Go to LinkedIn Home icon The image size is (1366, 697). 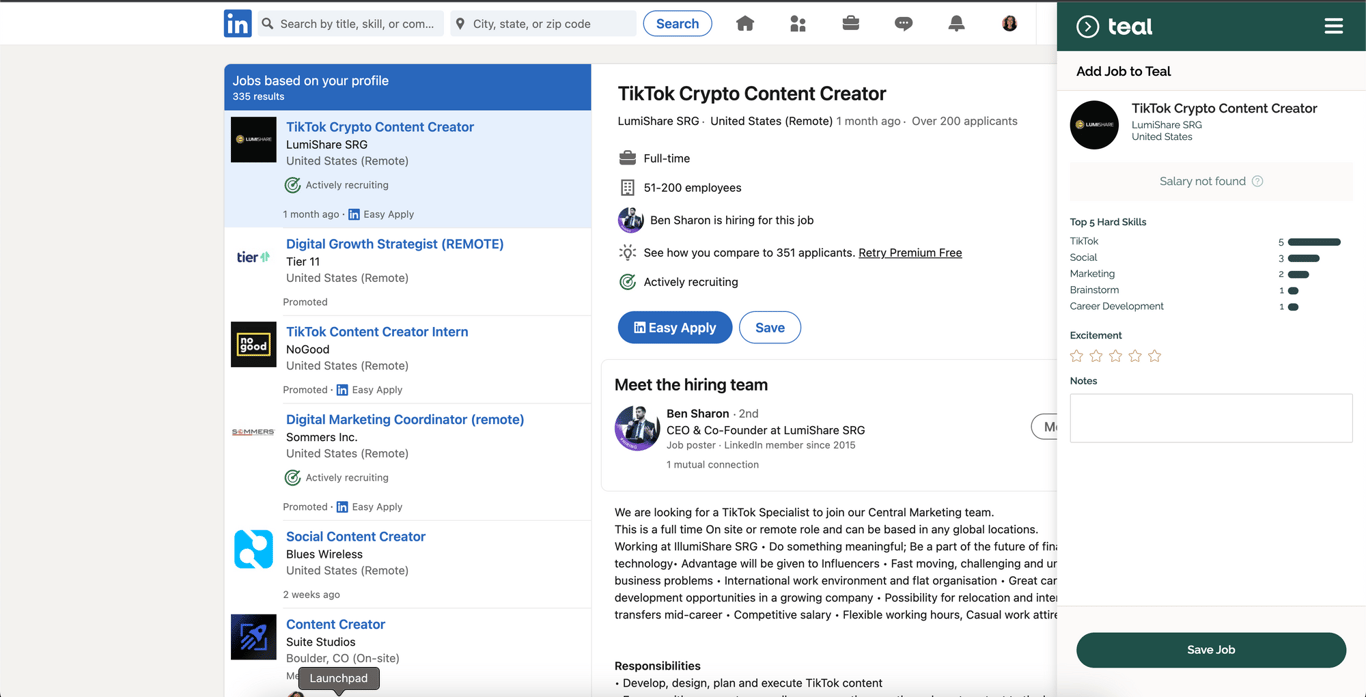click(745, 23)
